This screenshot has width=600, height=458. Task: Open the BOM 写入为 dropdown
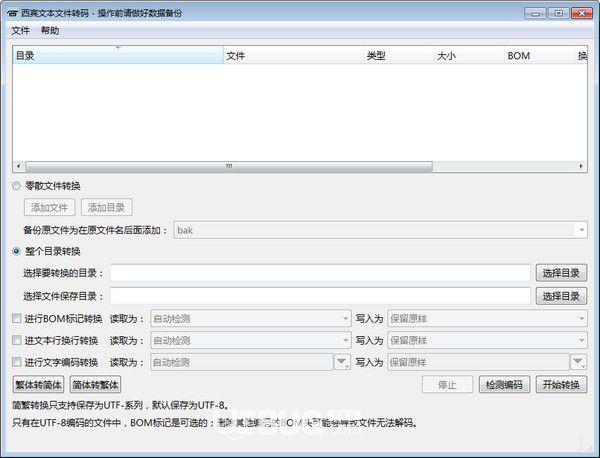(x=488, y=318)
